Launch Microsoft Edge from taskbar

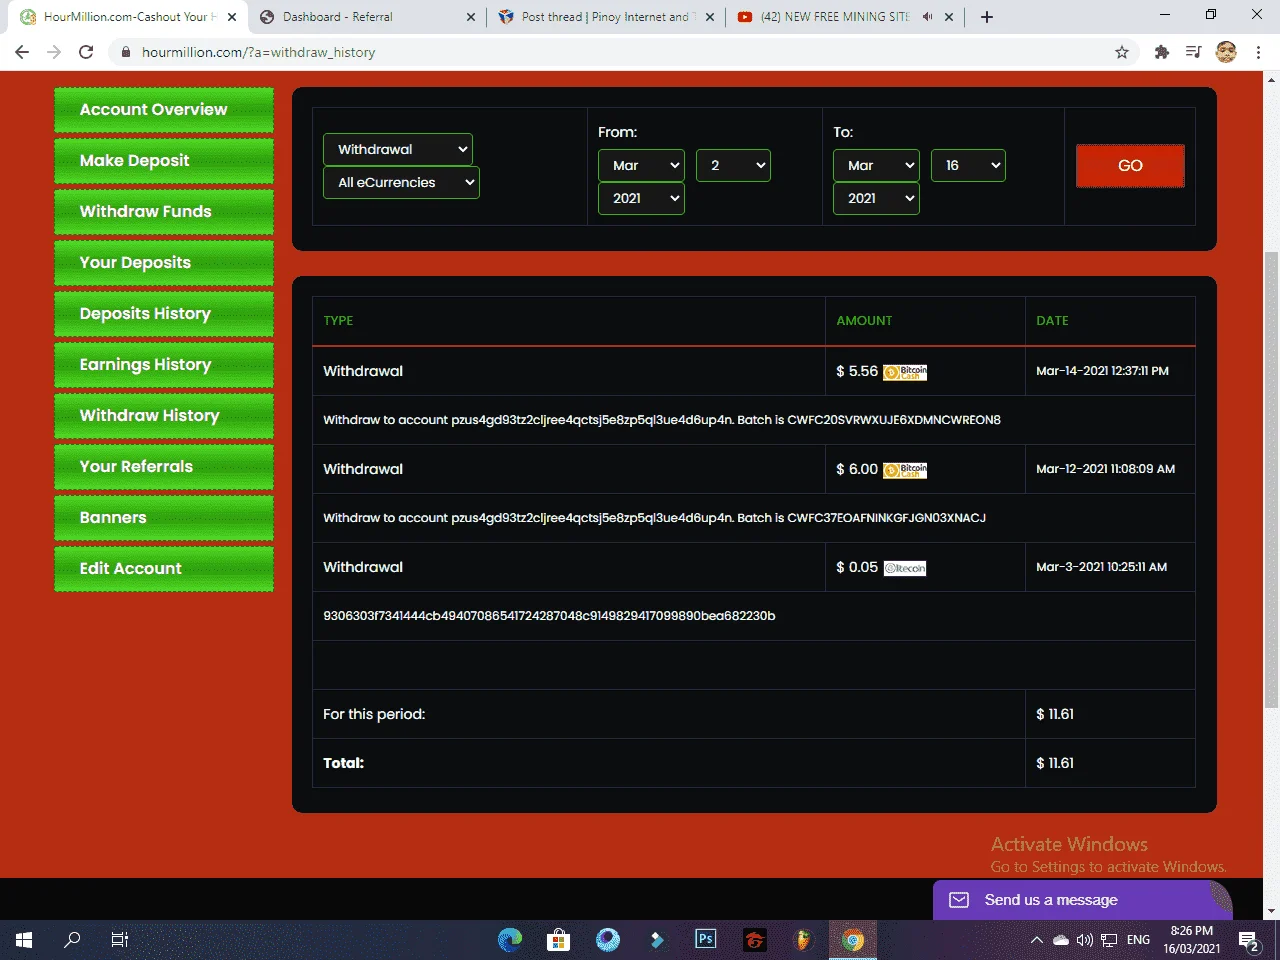[510, 940]
